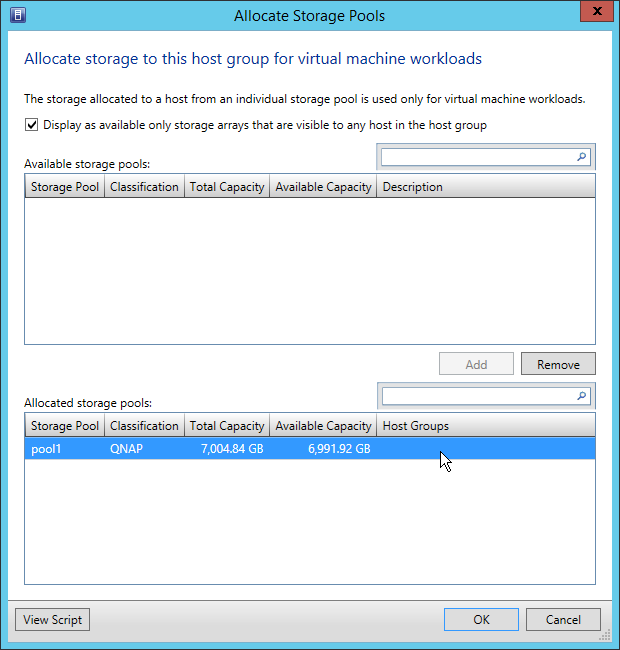Toggle display only visible storage arrays checkbox
Screen dimensions: 620x650
pyautogui.click(x=32, y=125)
